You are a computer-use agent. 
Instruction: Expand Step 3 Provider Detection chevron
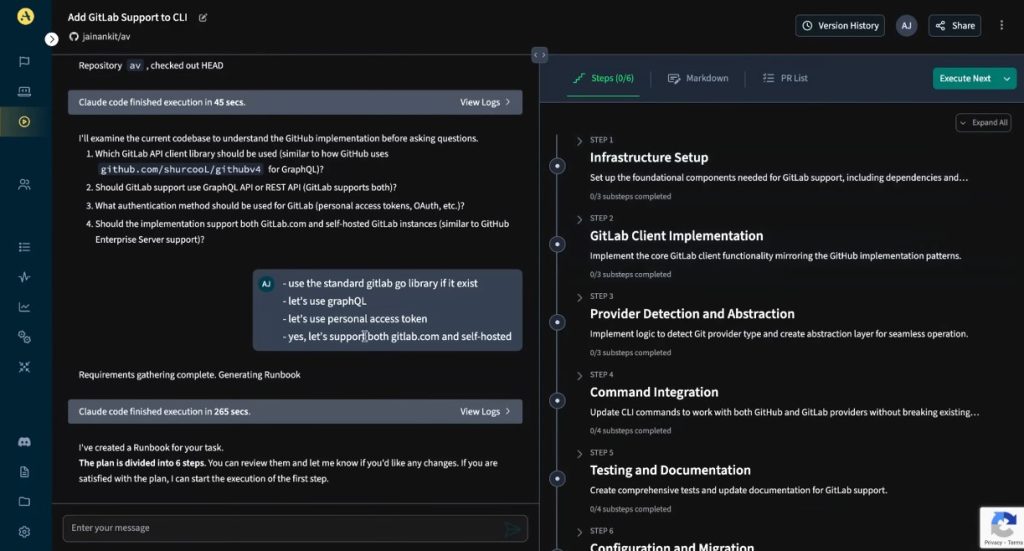[580, 296]
